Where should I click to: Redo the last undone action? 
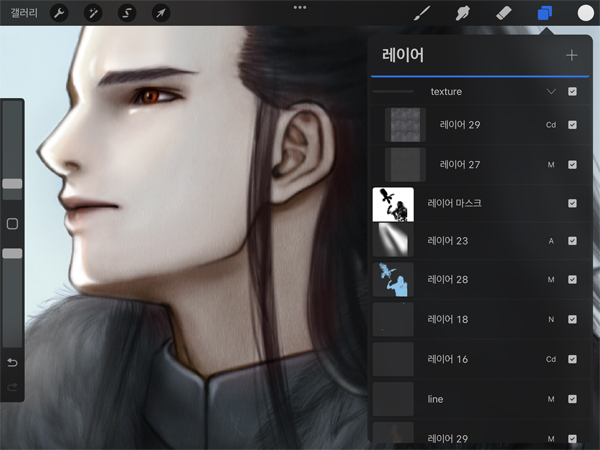coord(12,387)
